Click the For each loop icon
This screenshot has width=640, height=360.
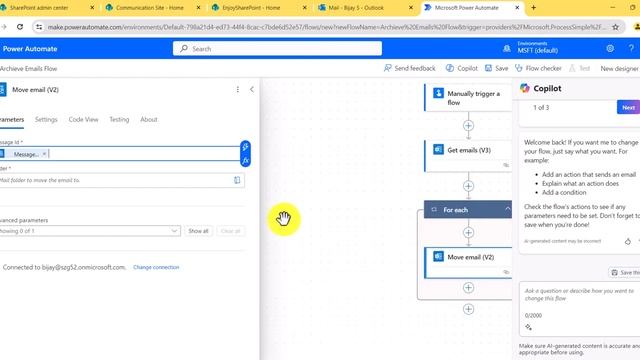click(434, 210)
